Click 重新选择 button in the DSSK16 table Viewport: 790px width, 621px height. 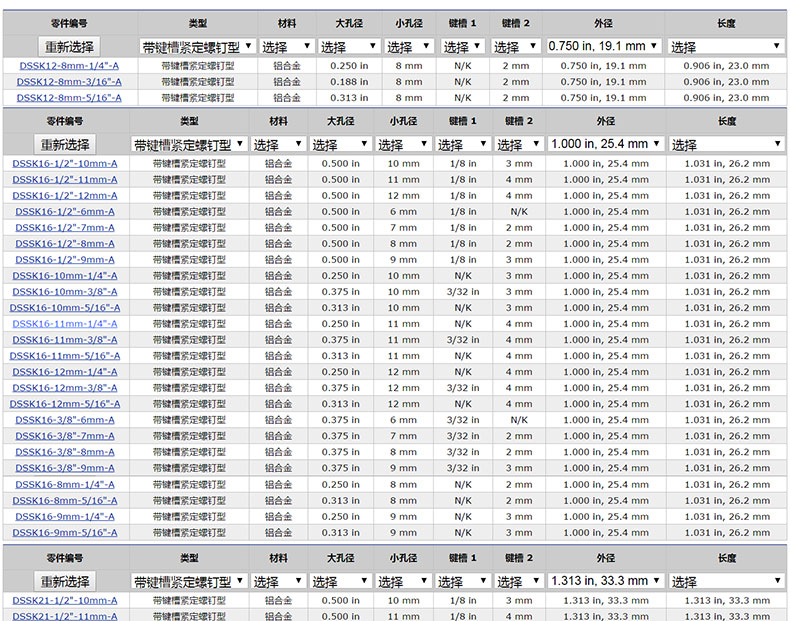(x=65, y=144)
